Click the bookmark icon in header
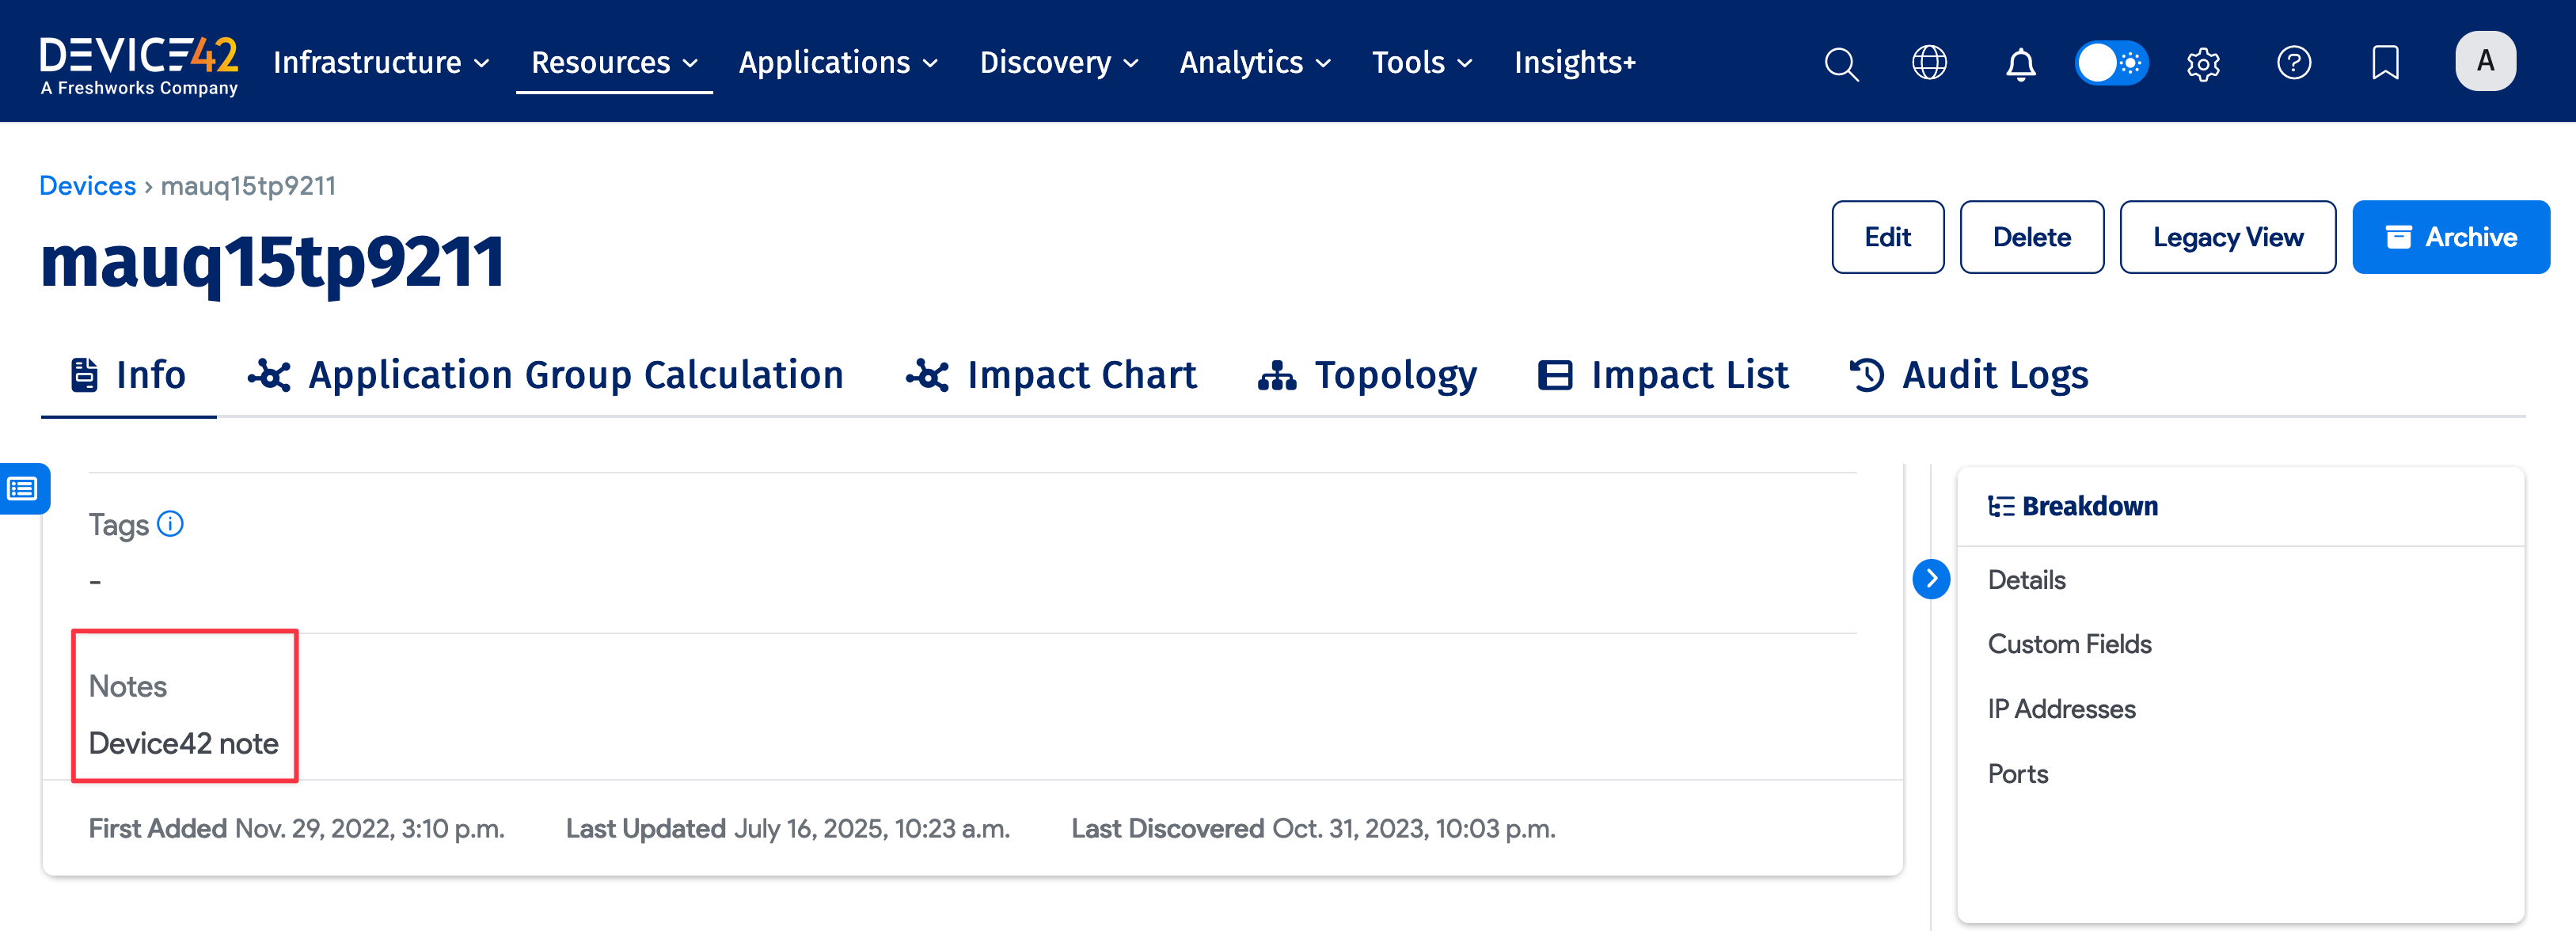Image resolution: width=2576 pixels, height=950 pixels. tap(2385, 62)
